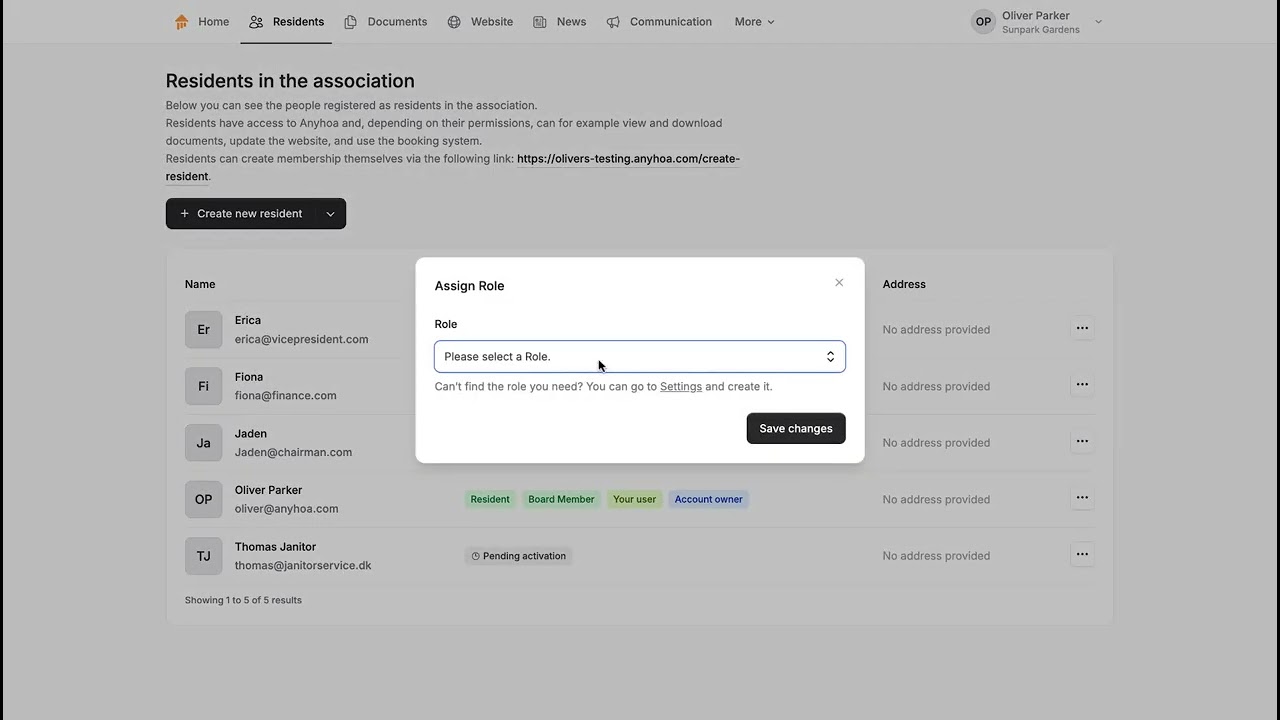The height and width of the screenshot is (720, 1280).
Task: Open the actions menu for Erica
Action: 1082,328
